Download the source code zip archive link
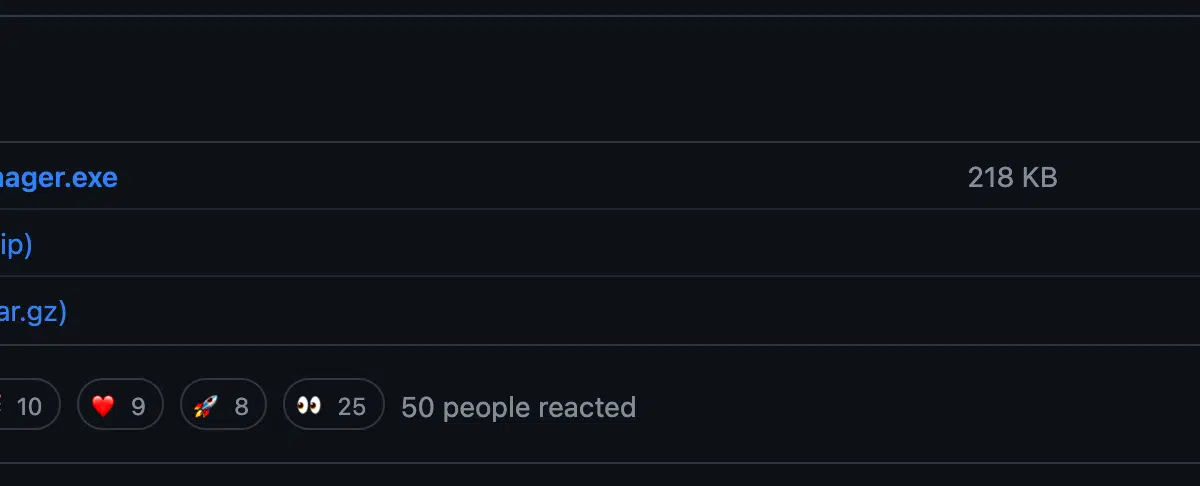Viewport: 1200px width, 486px height. (x=16, y=245)
